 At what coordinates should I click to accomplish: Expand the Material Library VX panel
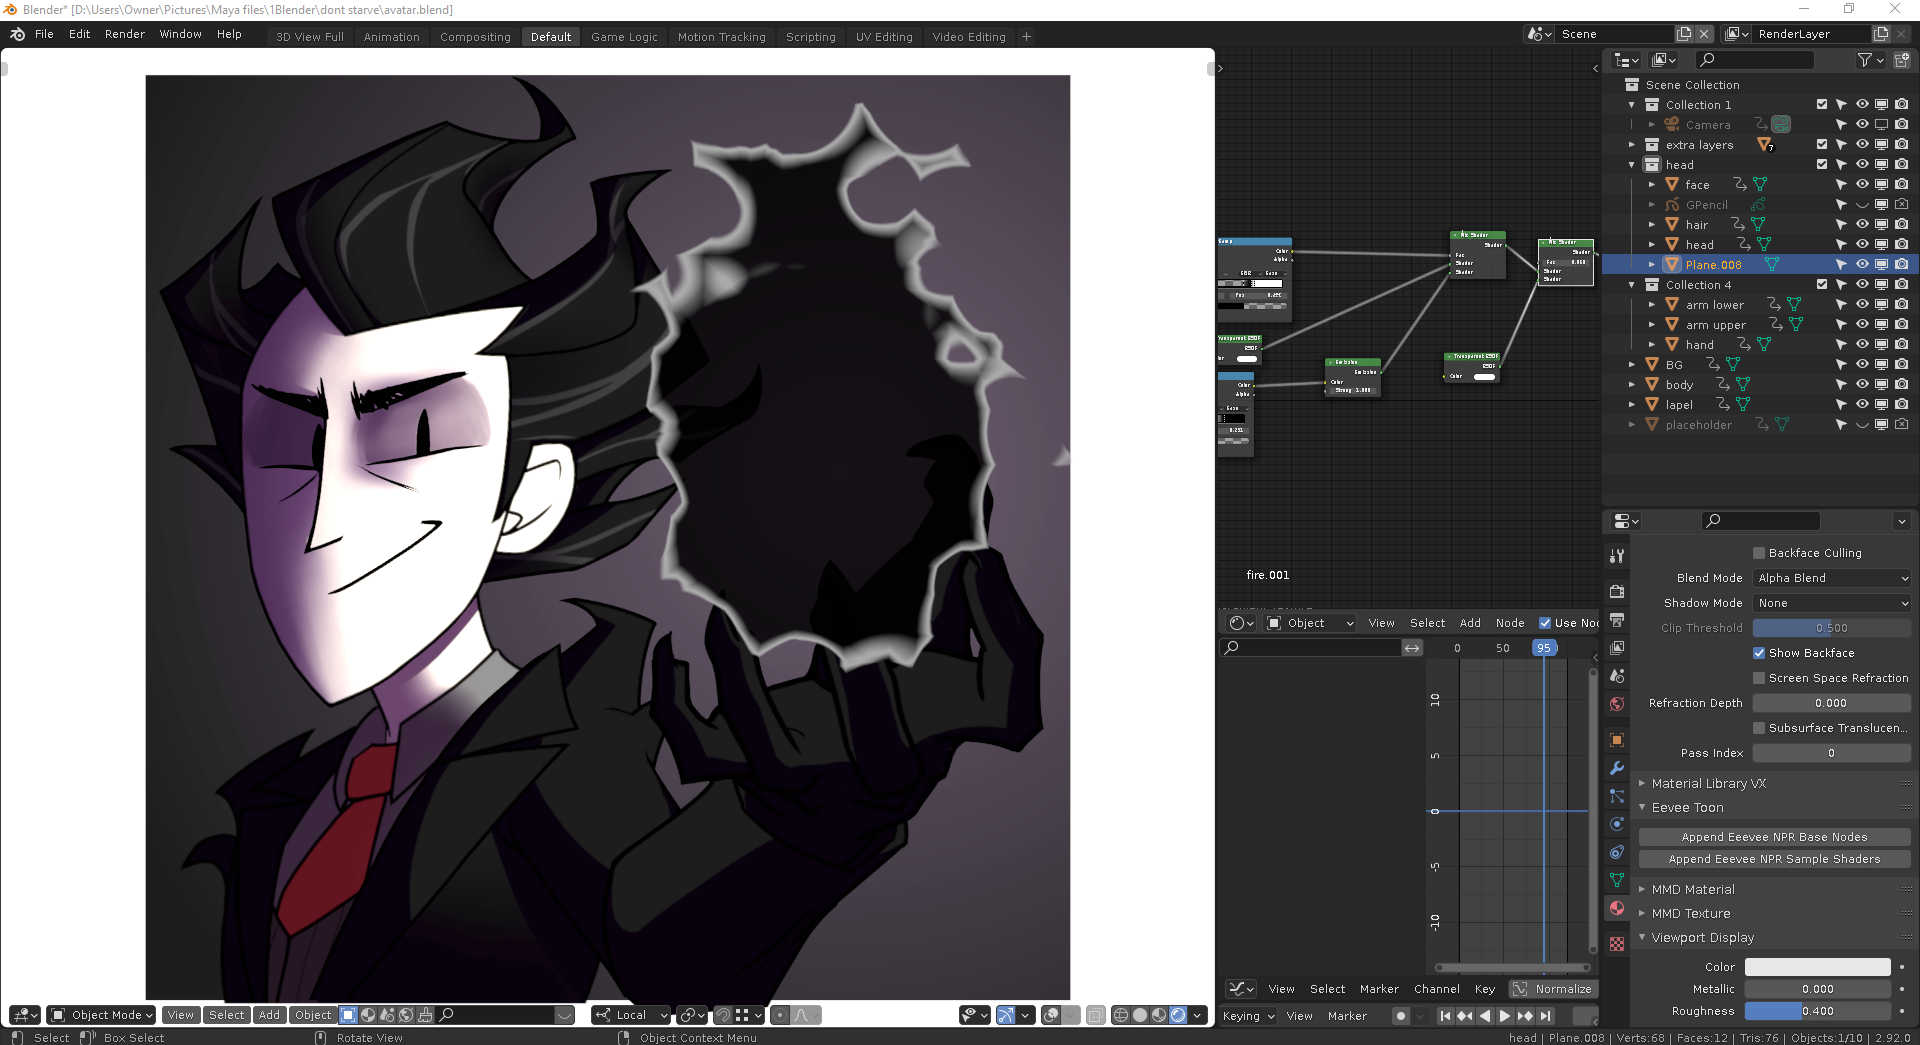click(x=1708, y=784)
